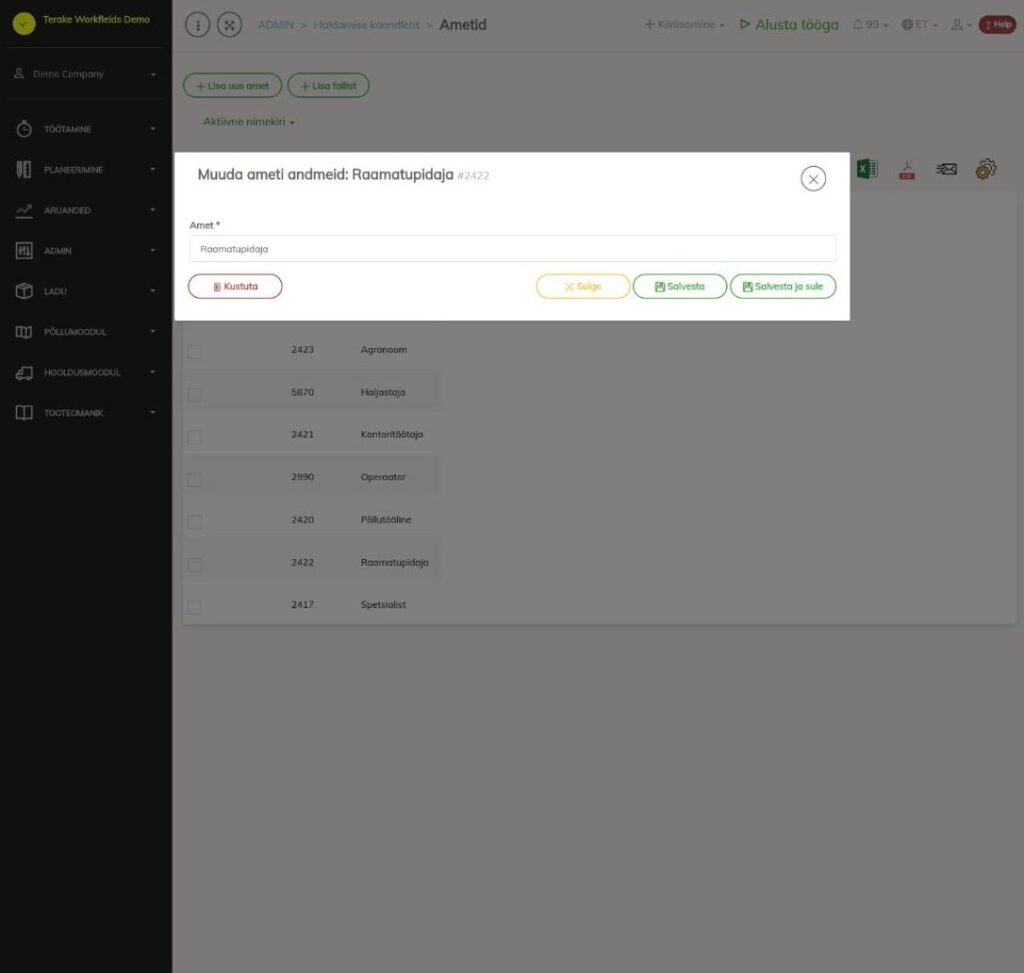This screenshot has width=1024, height=973.
Task: Click Salvesta ja sule button
Action: coord(783,287)
